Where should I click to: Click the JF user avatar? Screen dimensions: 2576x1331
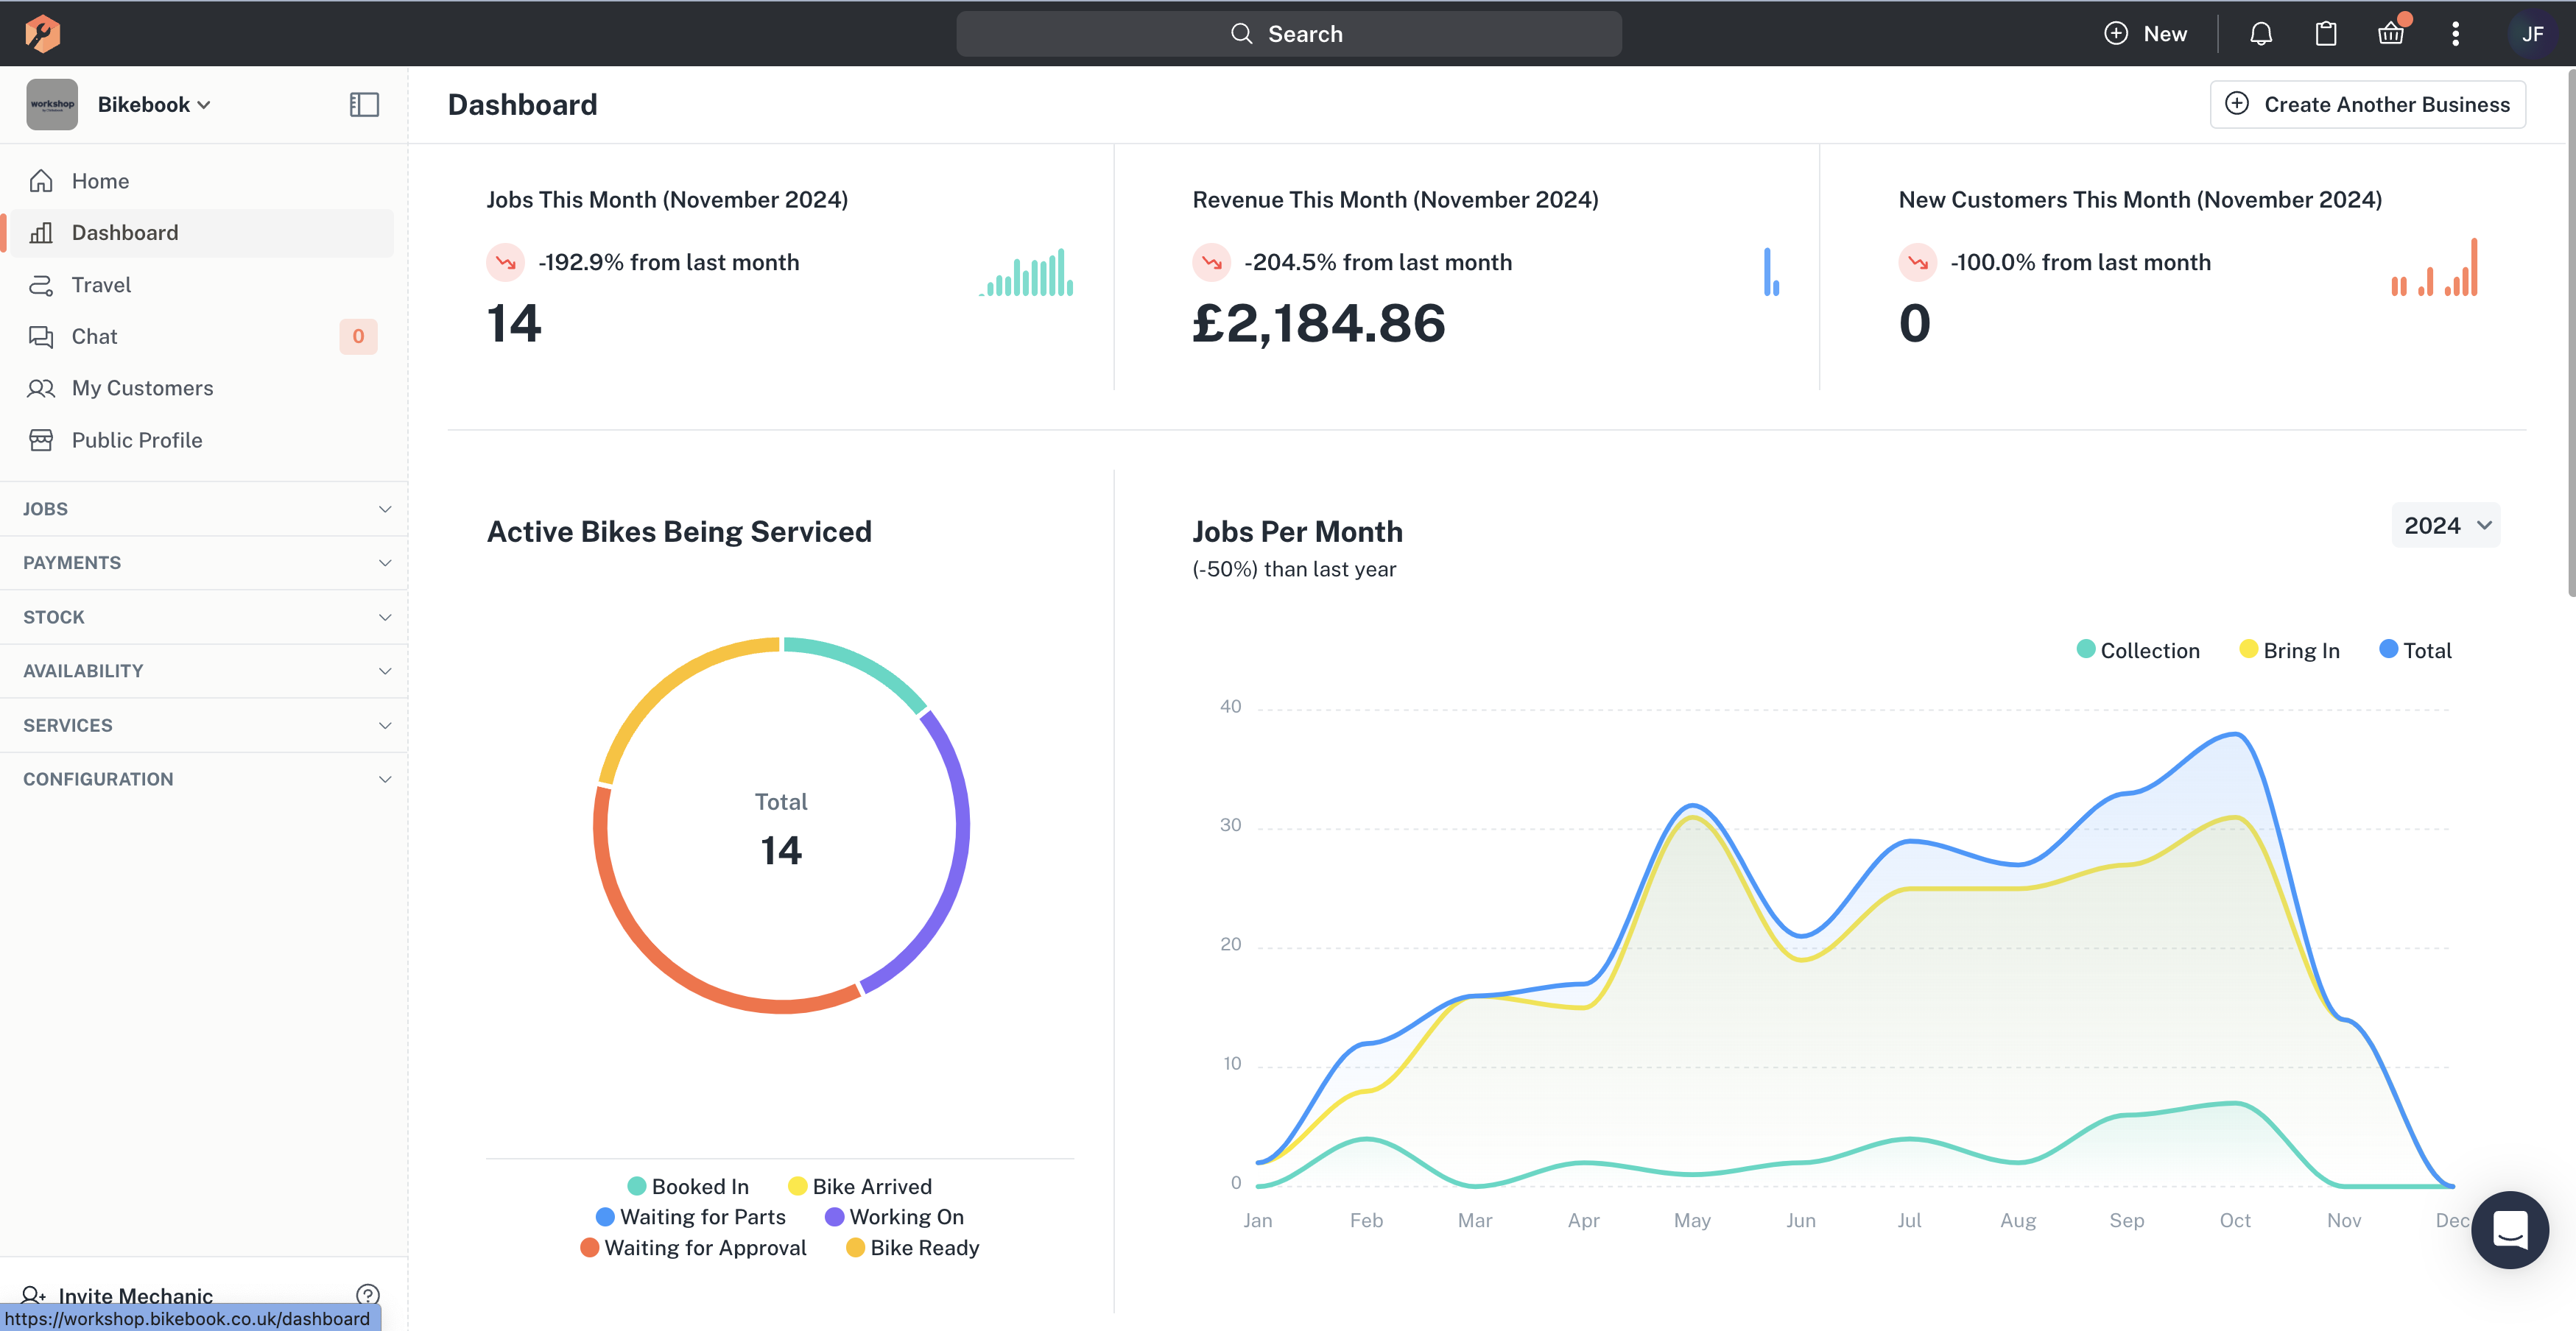(2532, 34)
